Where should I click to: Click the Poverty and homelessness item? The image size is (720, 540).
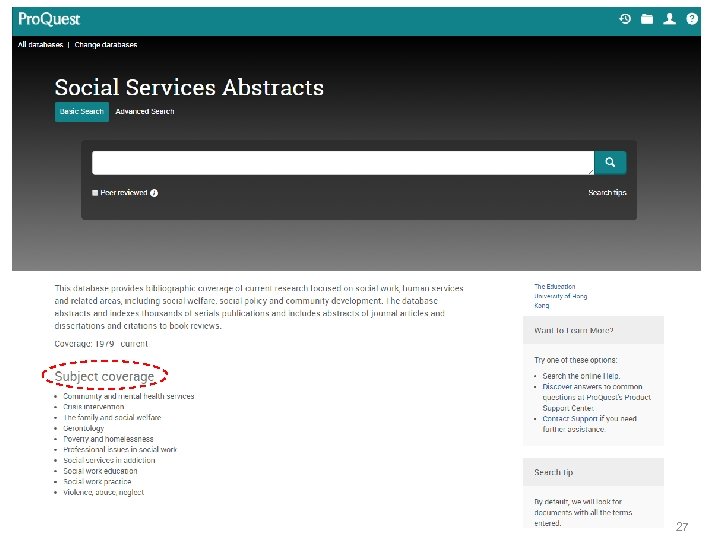point(108,439)
